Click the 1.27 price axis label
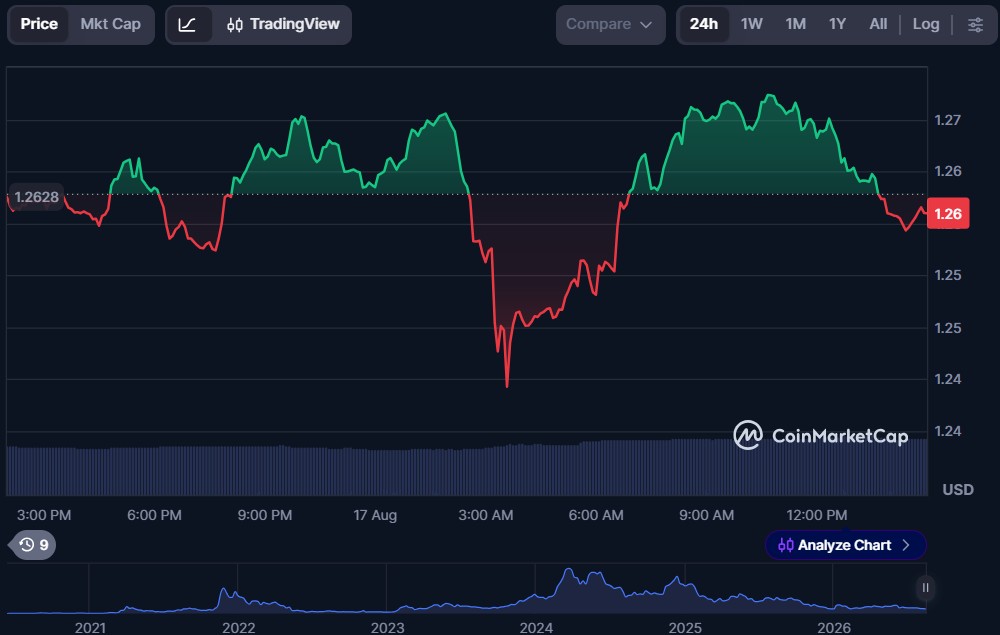The image size is (1000, 635). pos(947,120)
